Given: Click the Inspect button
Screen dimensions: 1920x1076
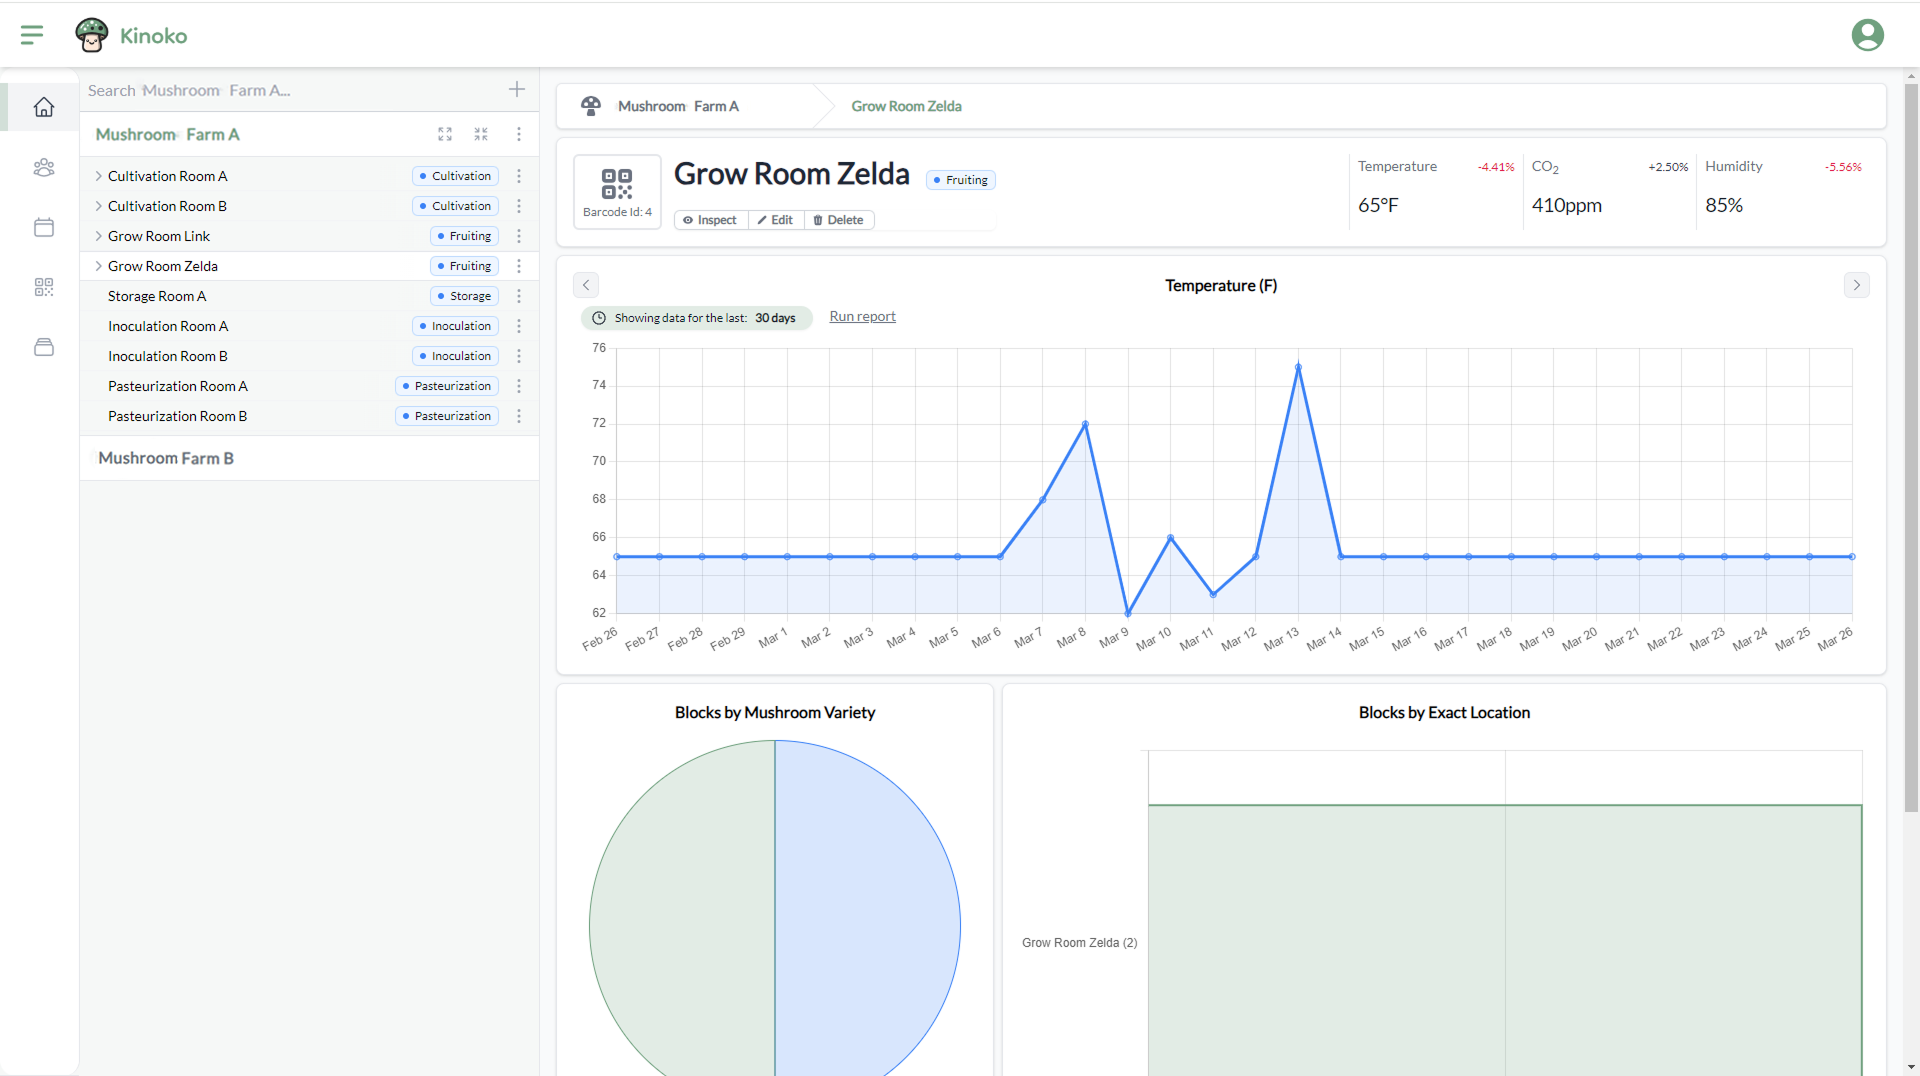Looking at the screenshot, I should point(710,220).
